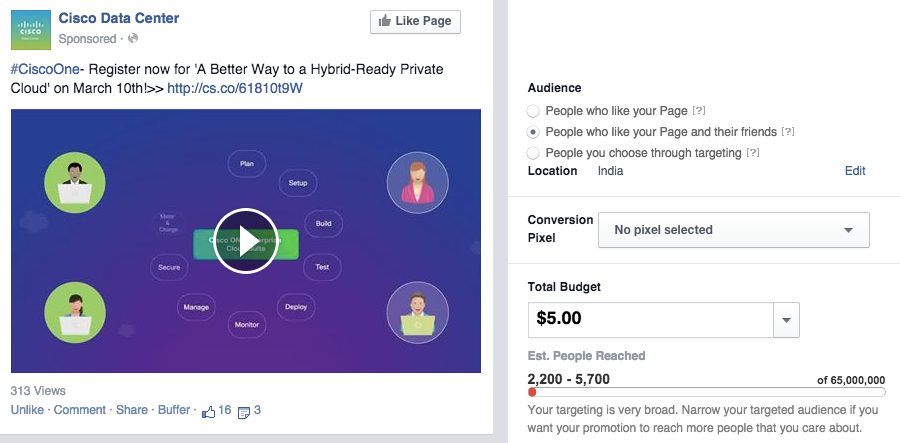Select People you choose through targeting option
Image resolution: width=900 pixels, height=443 pixels.
click(x=533, y=153)
